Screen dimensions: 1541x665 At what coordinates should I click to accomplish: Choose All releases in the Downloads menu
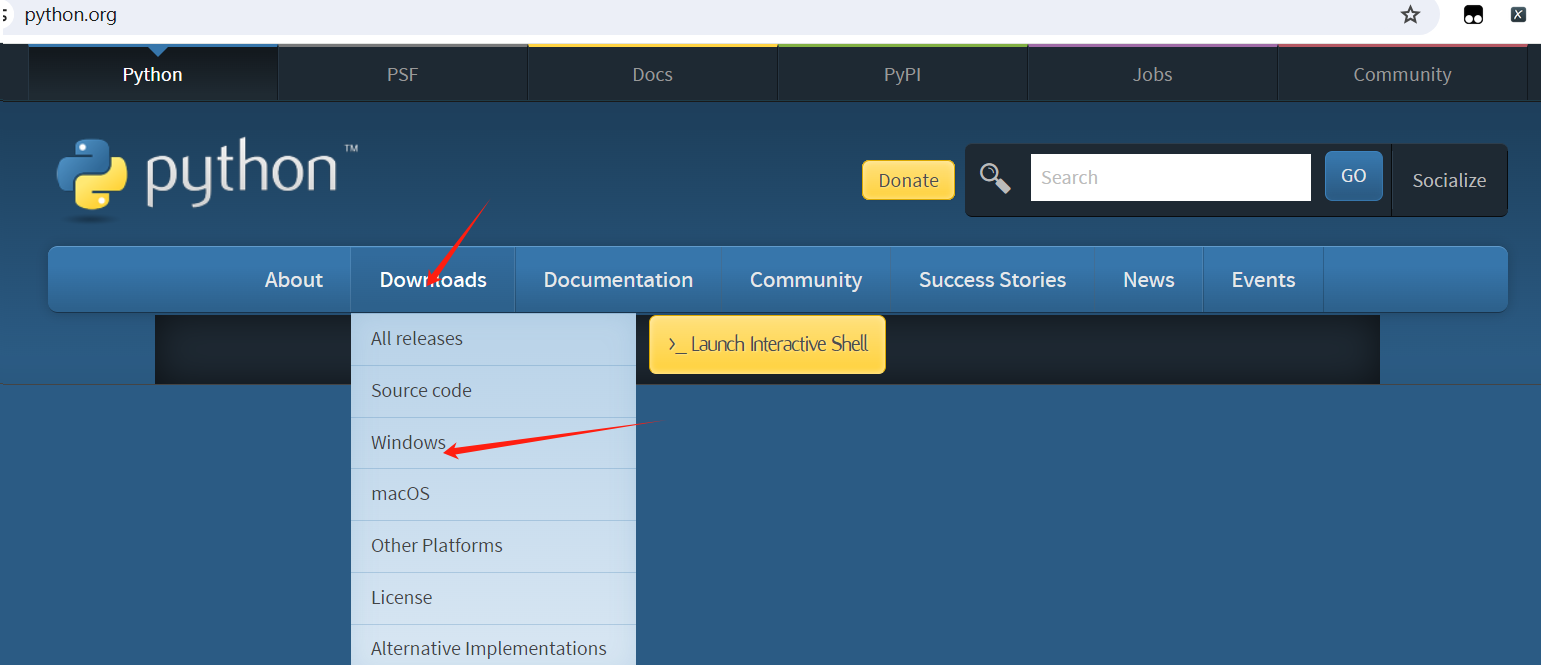(x=417, y=339)
